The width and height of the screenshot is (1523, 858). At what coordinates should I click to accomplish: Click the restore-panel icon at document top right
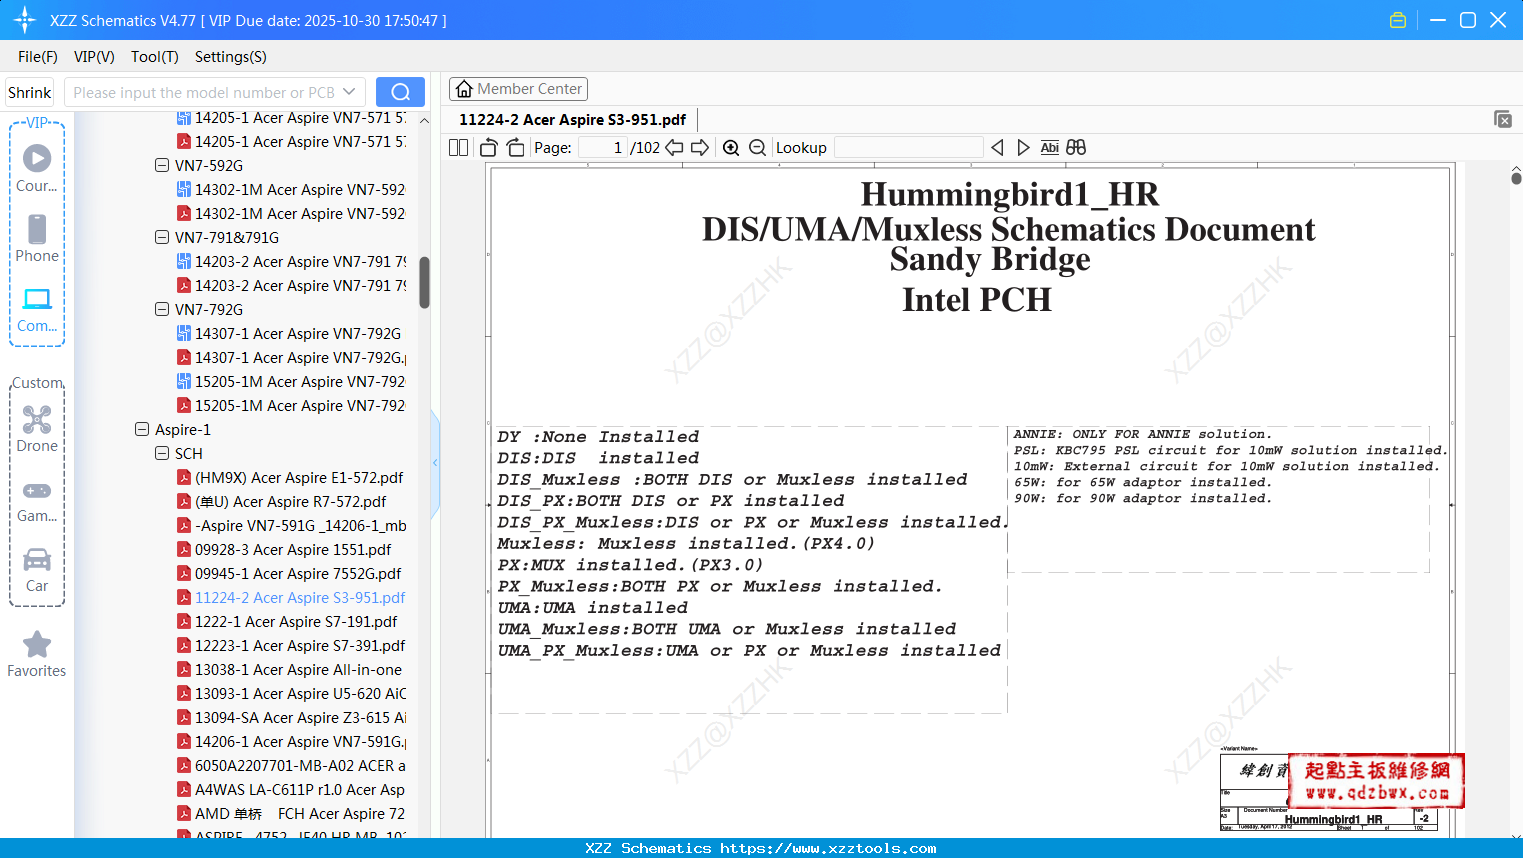(1503, 119)
